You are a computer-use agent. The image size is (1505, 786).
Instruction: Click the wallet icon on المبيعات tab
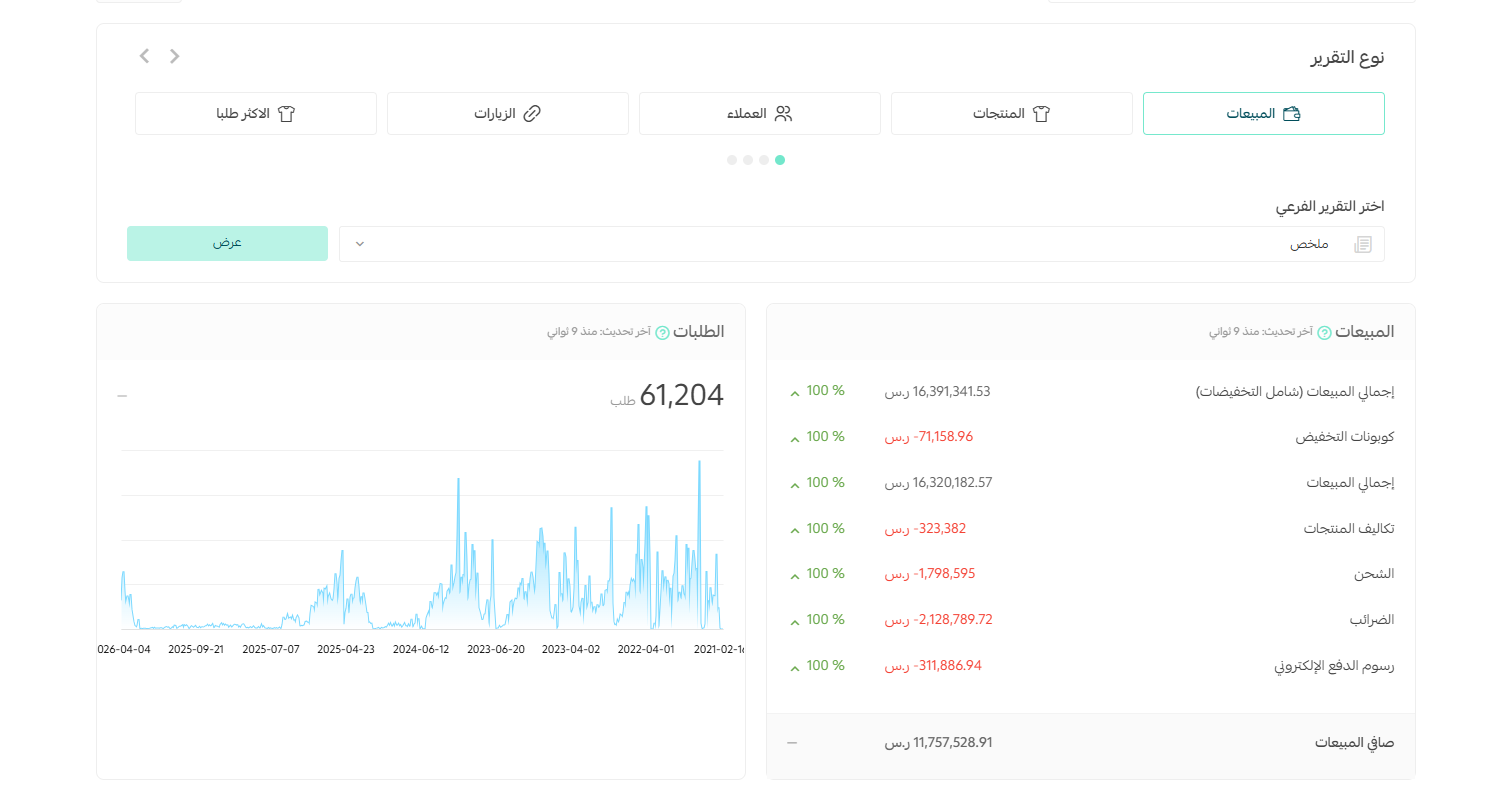pyautogui.click(x=1291, y=114)
